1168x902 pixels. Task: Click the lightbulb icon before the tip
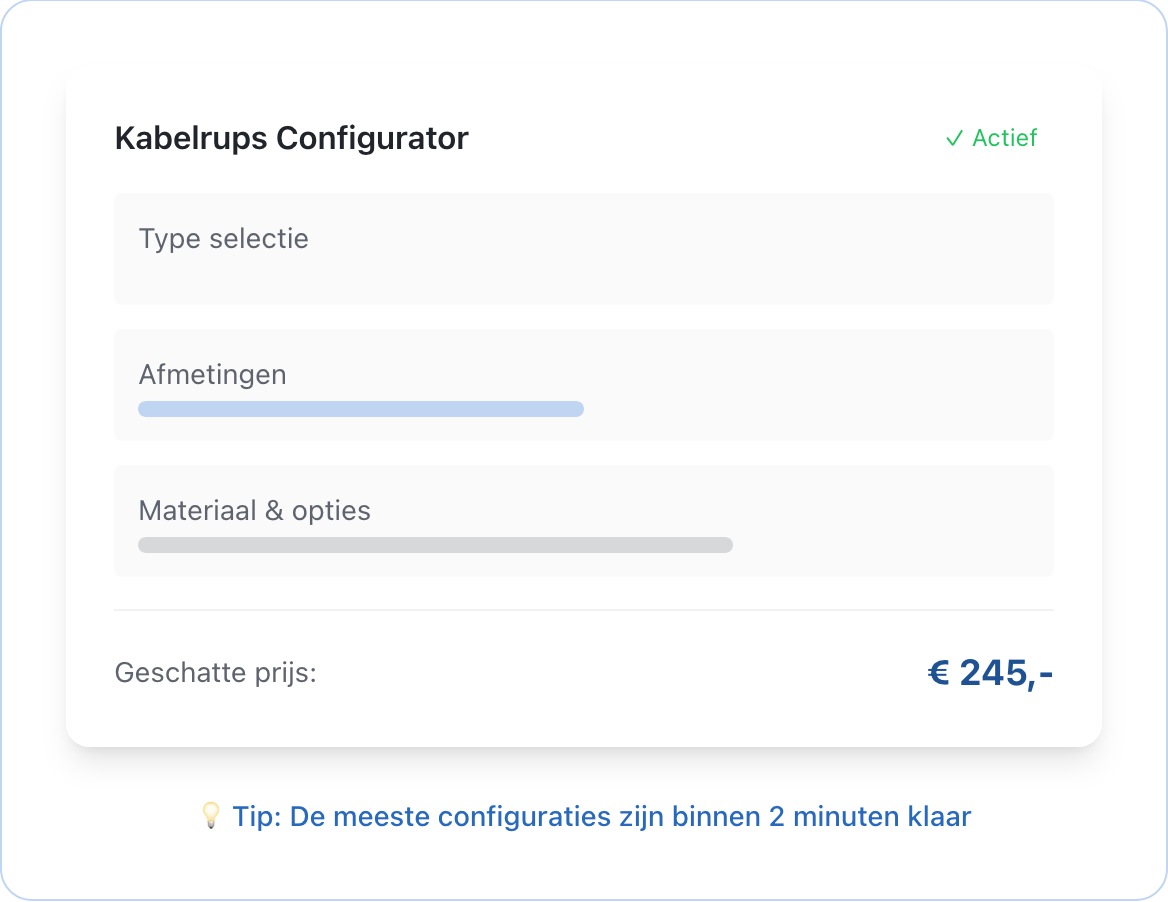(210, 816)
